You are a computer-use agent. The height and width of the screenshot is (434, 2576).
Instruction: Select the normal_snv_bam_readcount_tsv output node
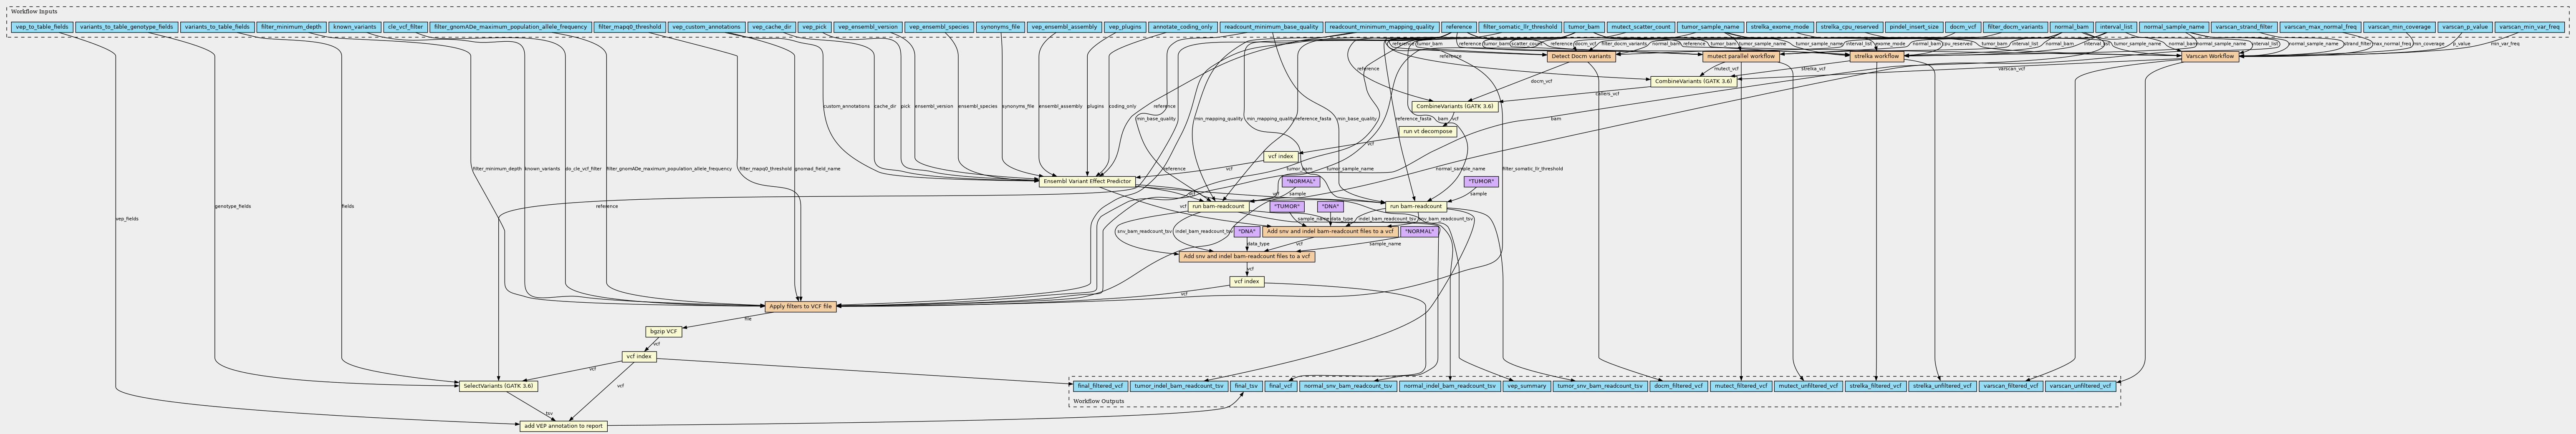pyautogui.click(x=1348, y=386)
